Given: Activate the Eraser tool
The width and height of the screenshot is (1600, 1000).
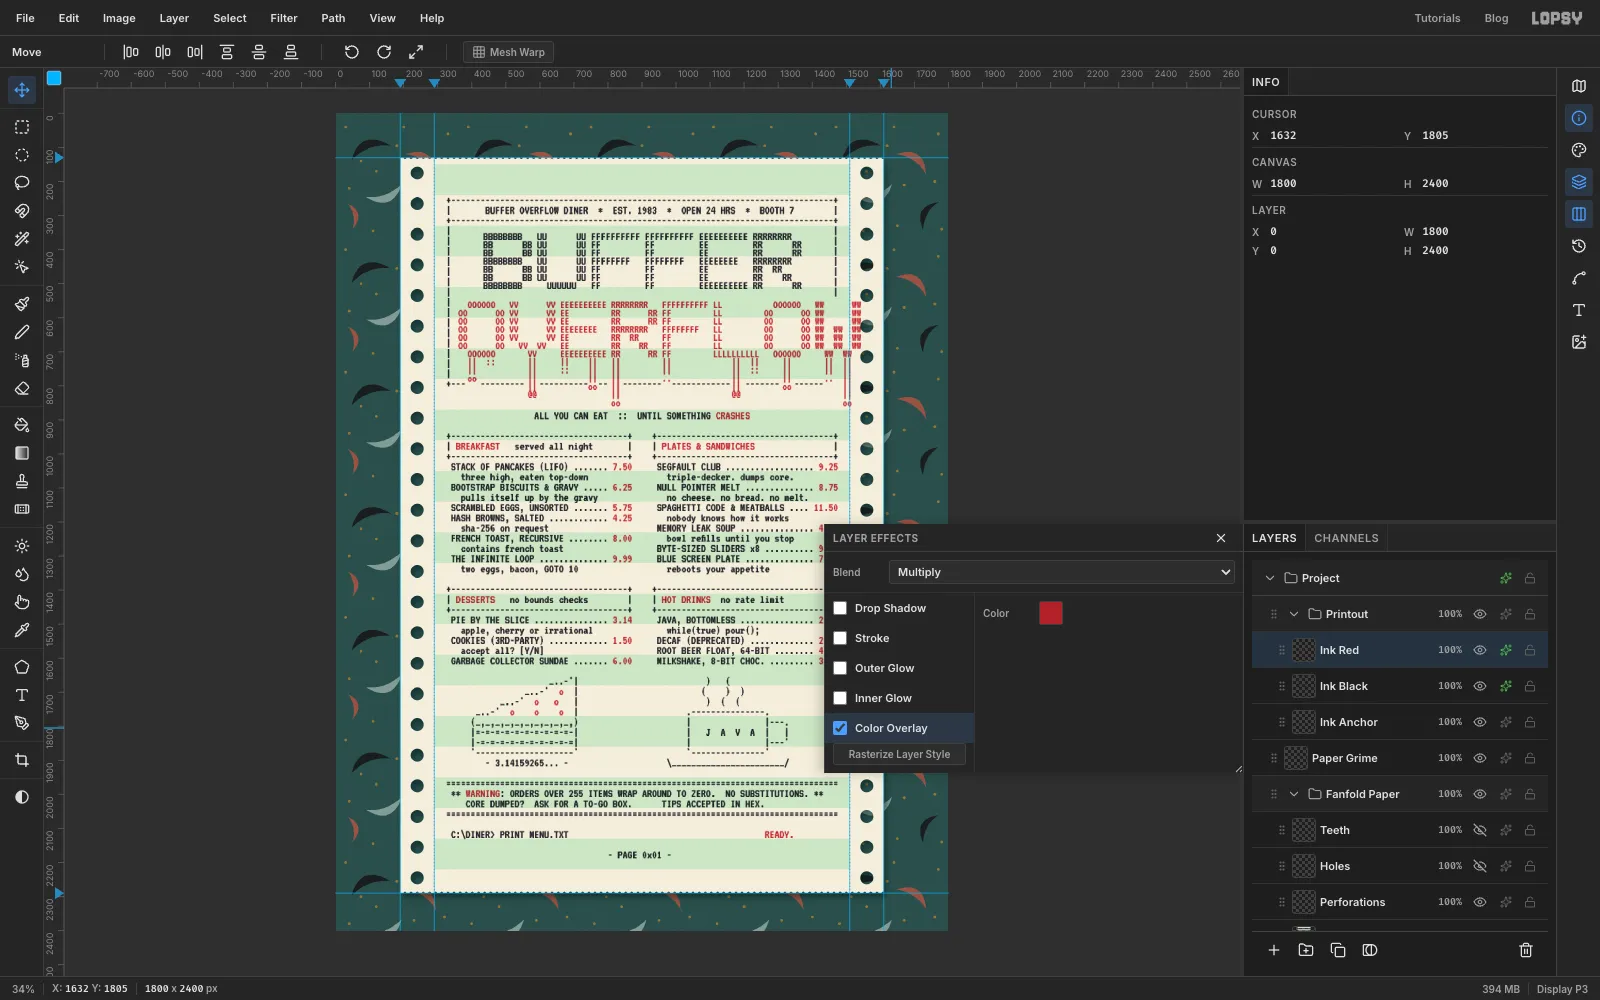Looking at the screenshot, I should click(22, 389).
